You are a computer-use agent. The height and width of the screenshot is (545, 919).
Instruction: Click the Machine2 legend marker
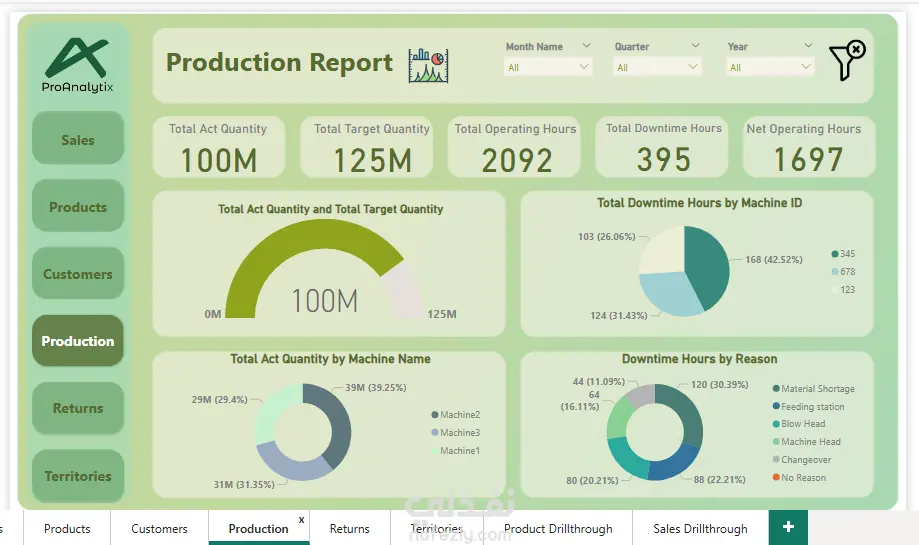(435, 415)
